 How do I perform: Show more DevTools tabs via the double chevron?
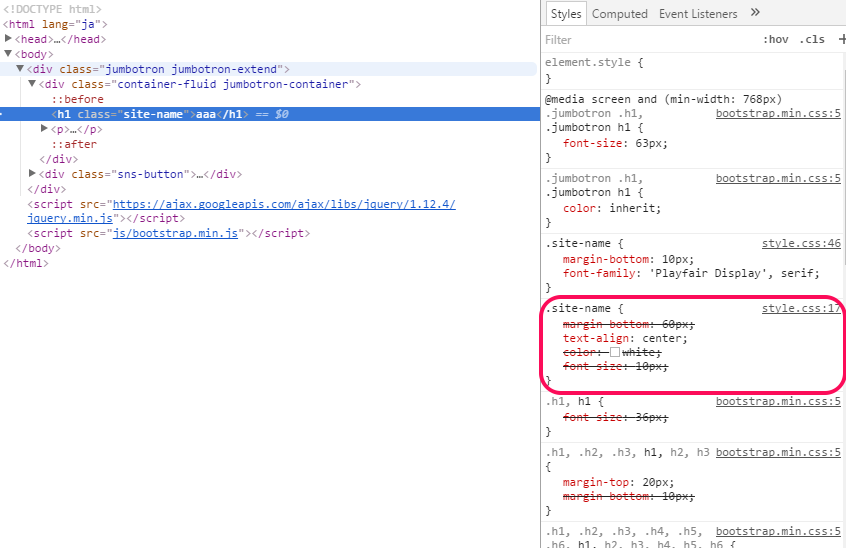pyautogui.click(x=755, y=13)
